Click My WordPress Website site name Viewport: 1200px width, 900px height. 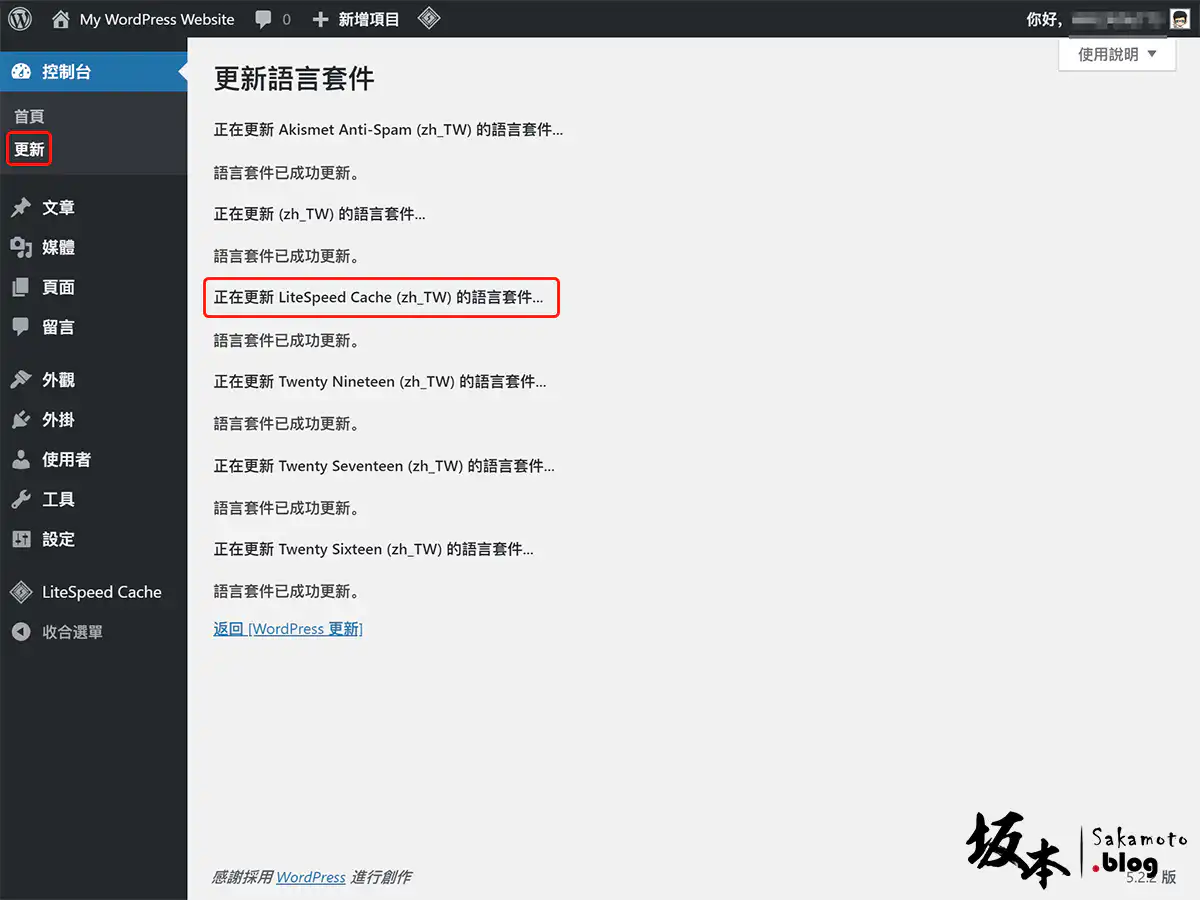(x=157, y=19)
